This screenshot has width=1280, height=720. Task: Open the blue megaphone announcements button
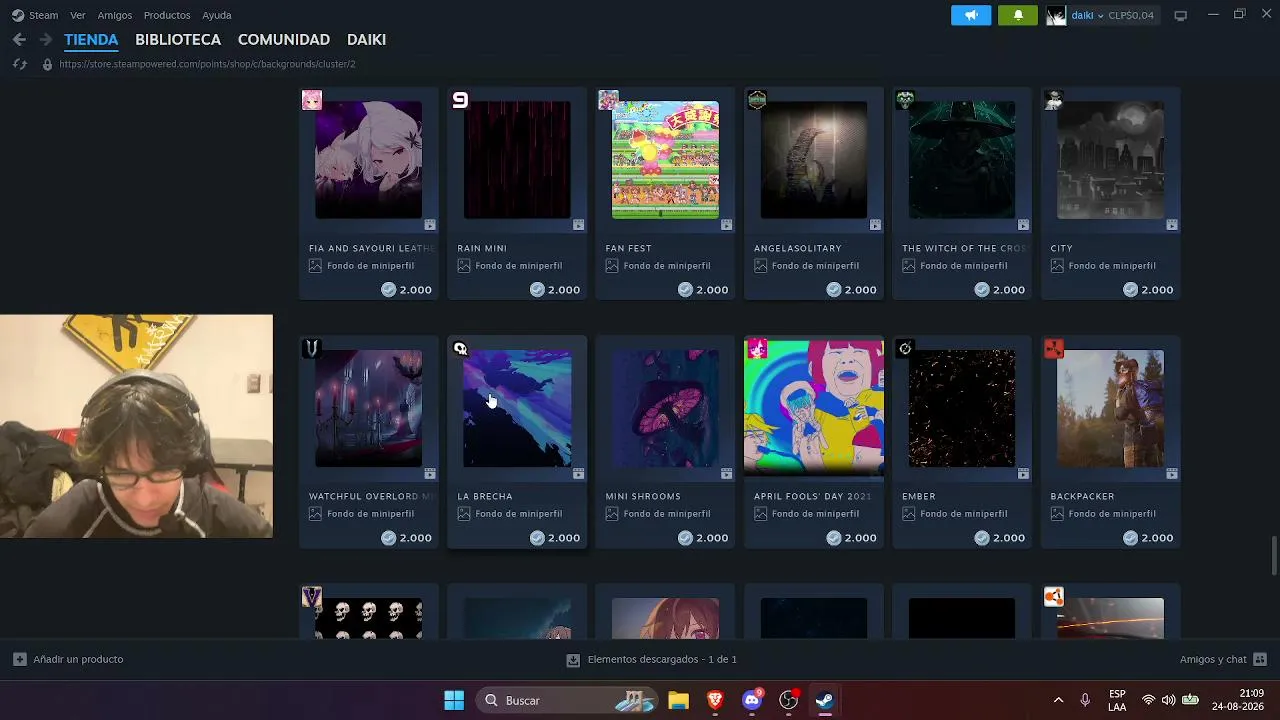click(x=971, y=15)
